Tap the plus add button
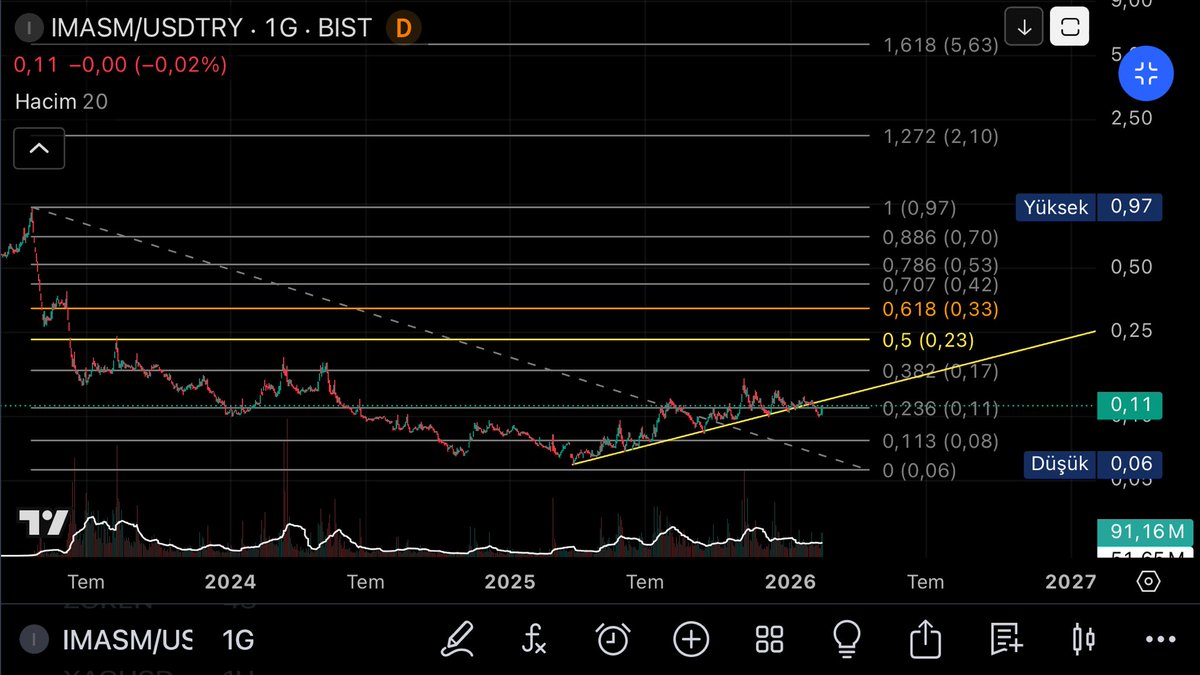This screenshot has width=1200, height=675. [x=691, y=638]
